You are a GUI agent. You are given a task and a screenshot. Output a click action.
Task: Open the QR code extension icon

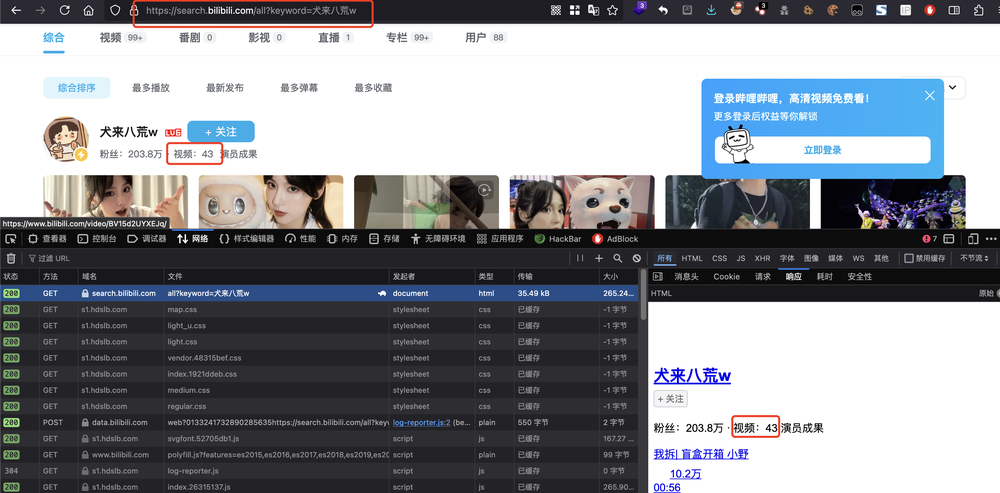tap(555, 10)
